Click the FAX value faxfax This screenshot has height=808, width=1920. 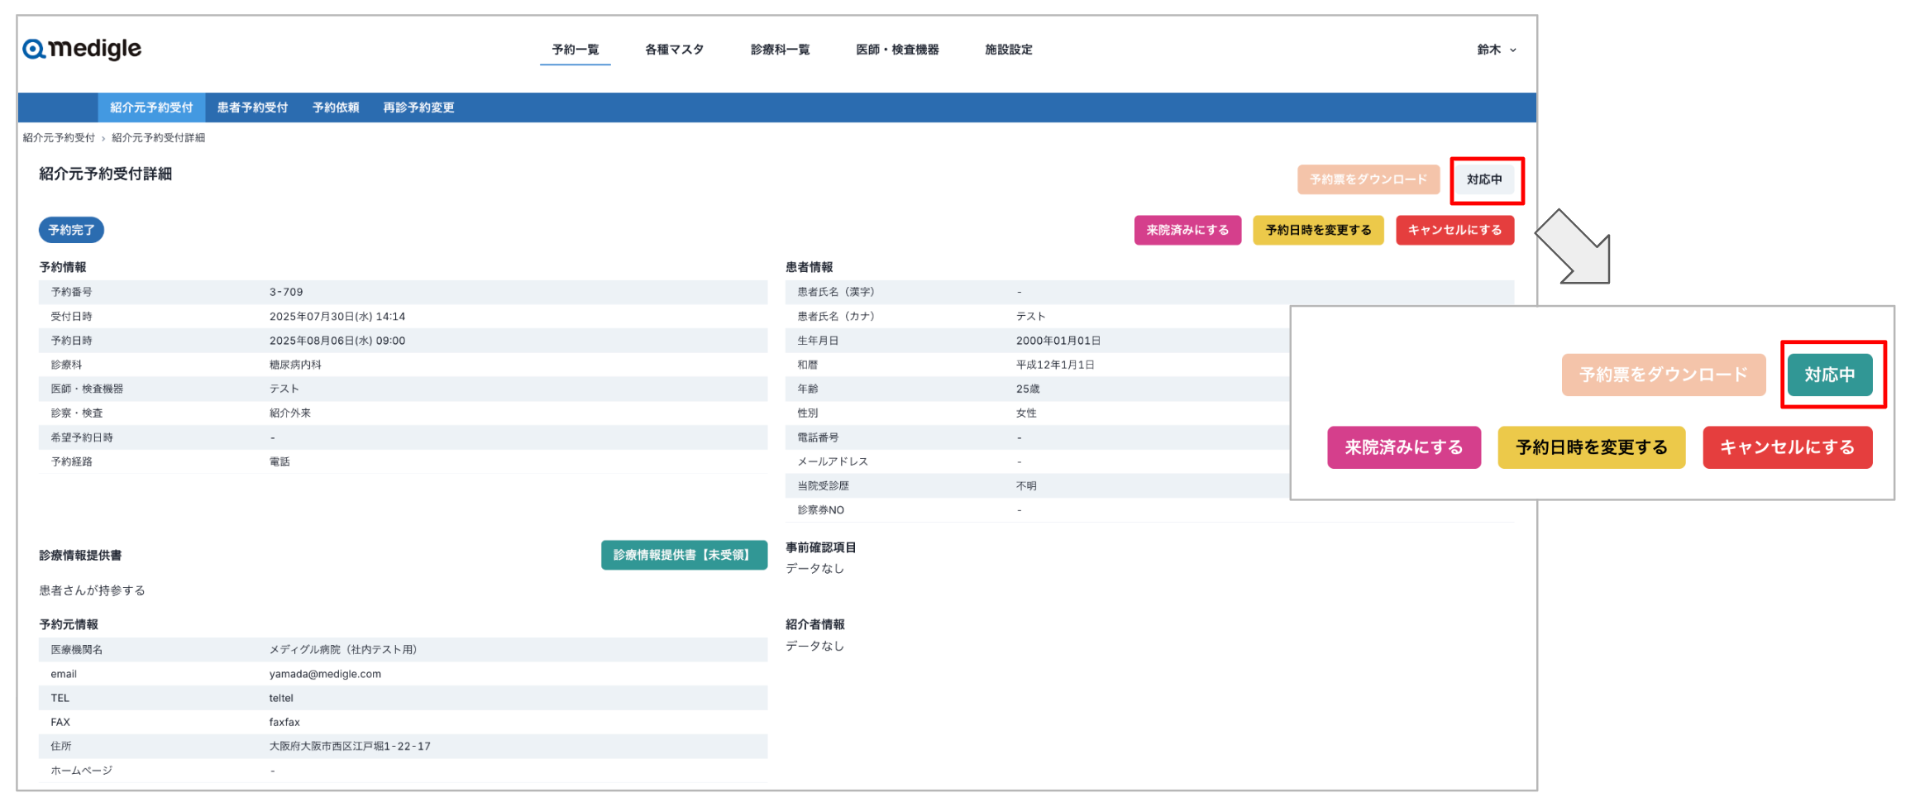click(x=284, y=722)
